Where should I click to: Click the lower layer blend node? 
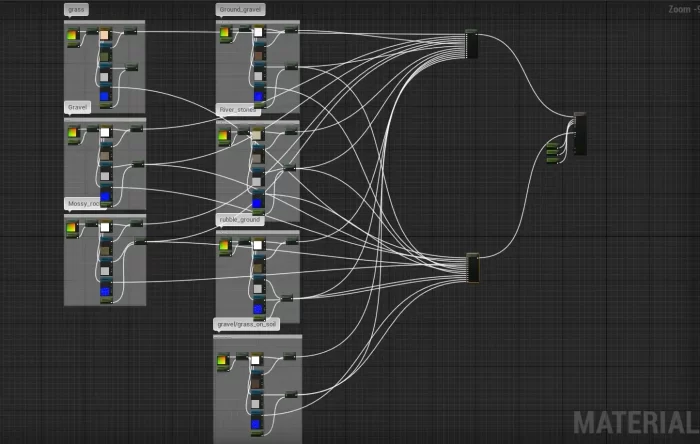(473, 269)
